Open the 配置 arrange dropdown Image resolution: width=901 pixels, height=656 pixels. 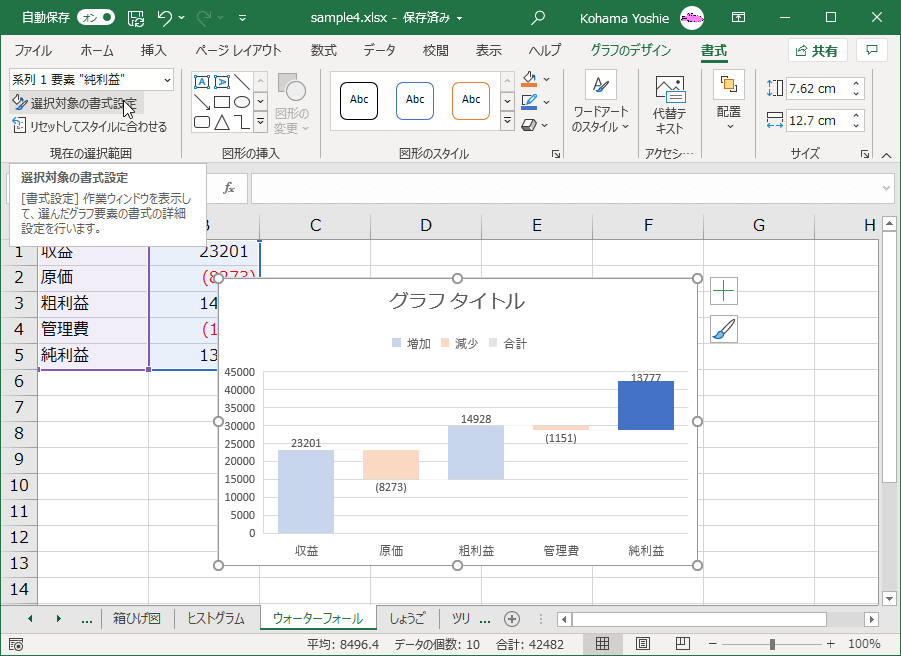point(729,102)
